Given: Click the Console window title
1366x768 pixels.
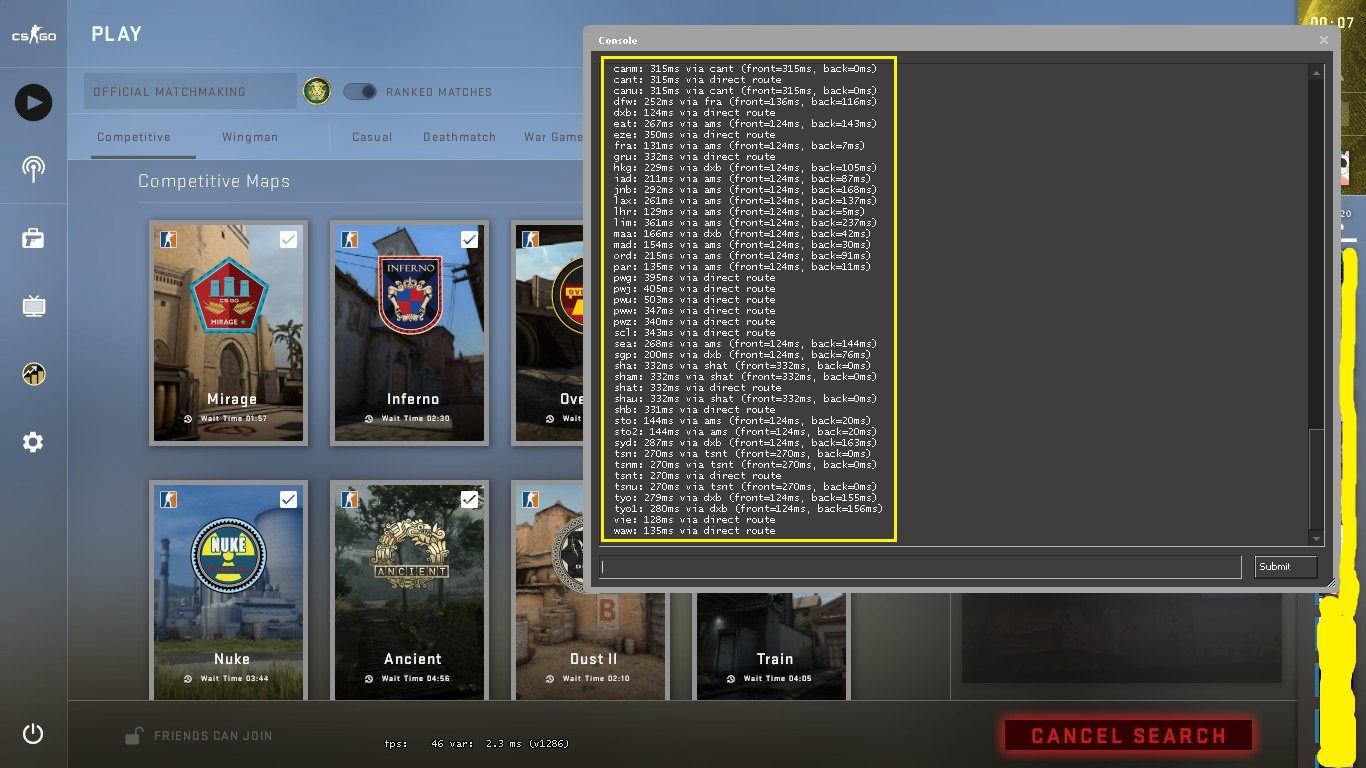Looking at the screenshot, I should 617,40.
